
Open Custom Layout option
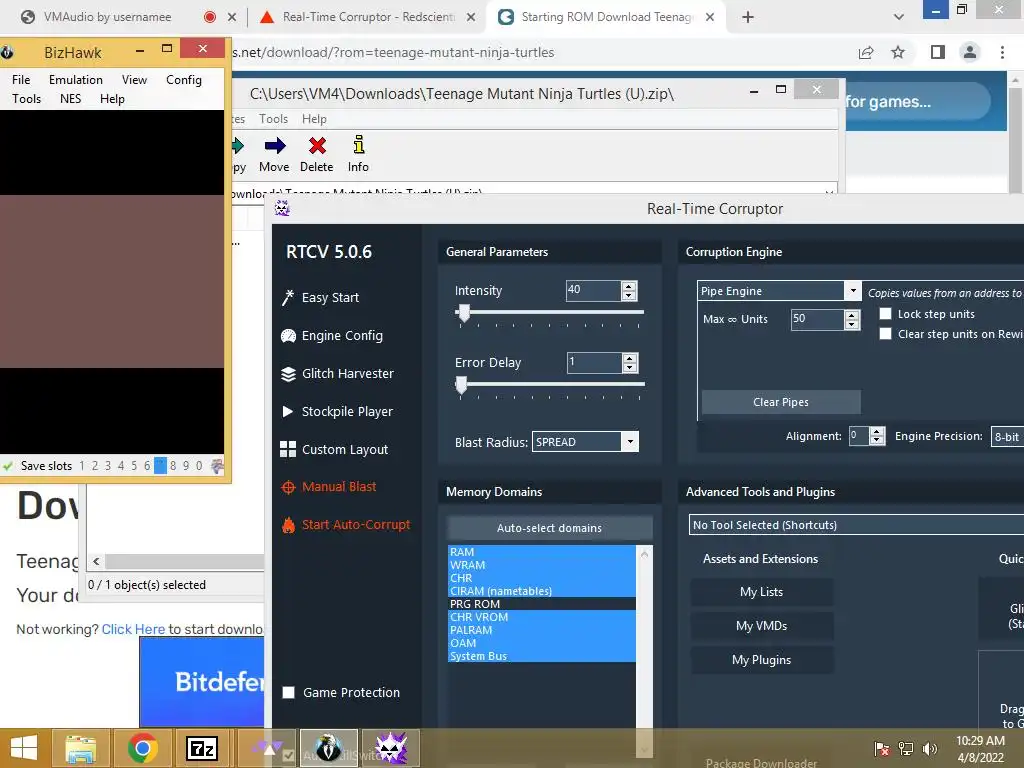click(334, 449)
